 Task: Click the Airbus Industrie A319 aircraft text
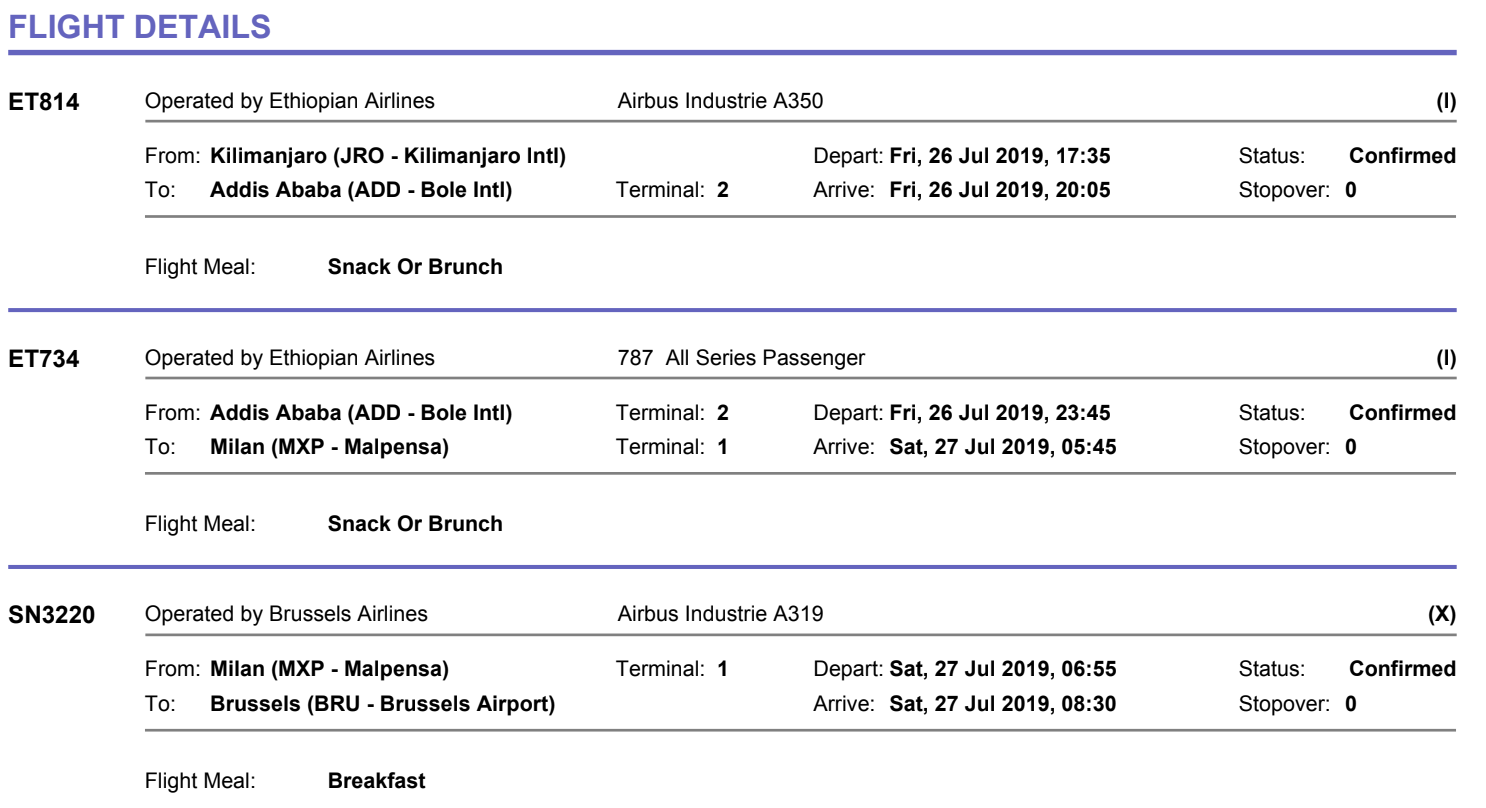[721, 614]
